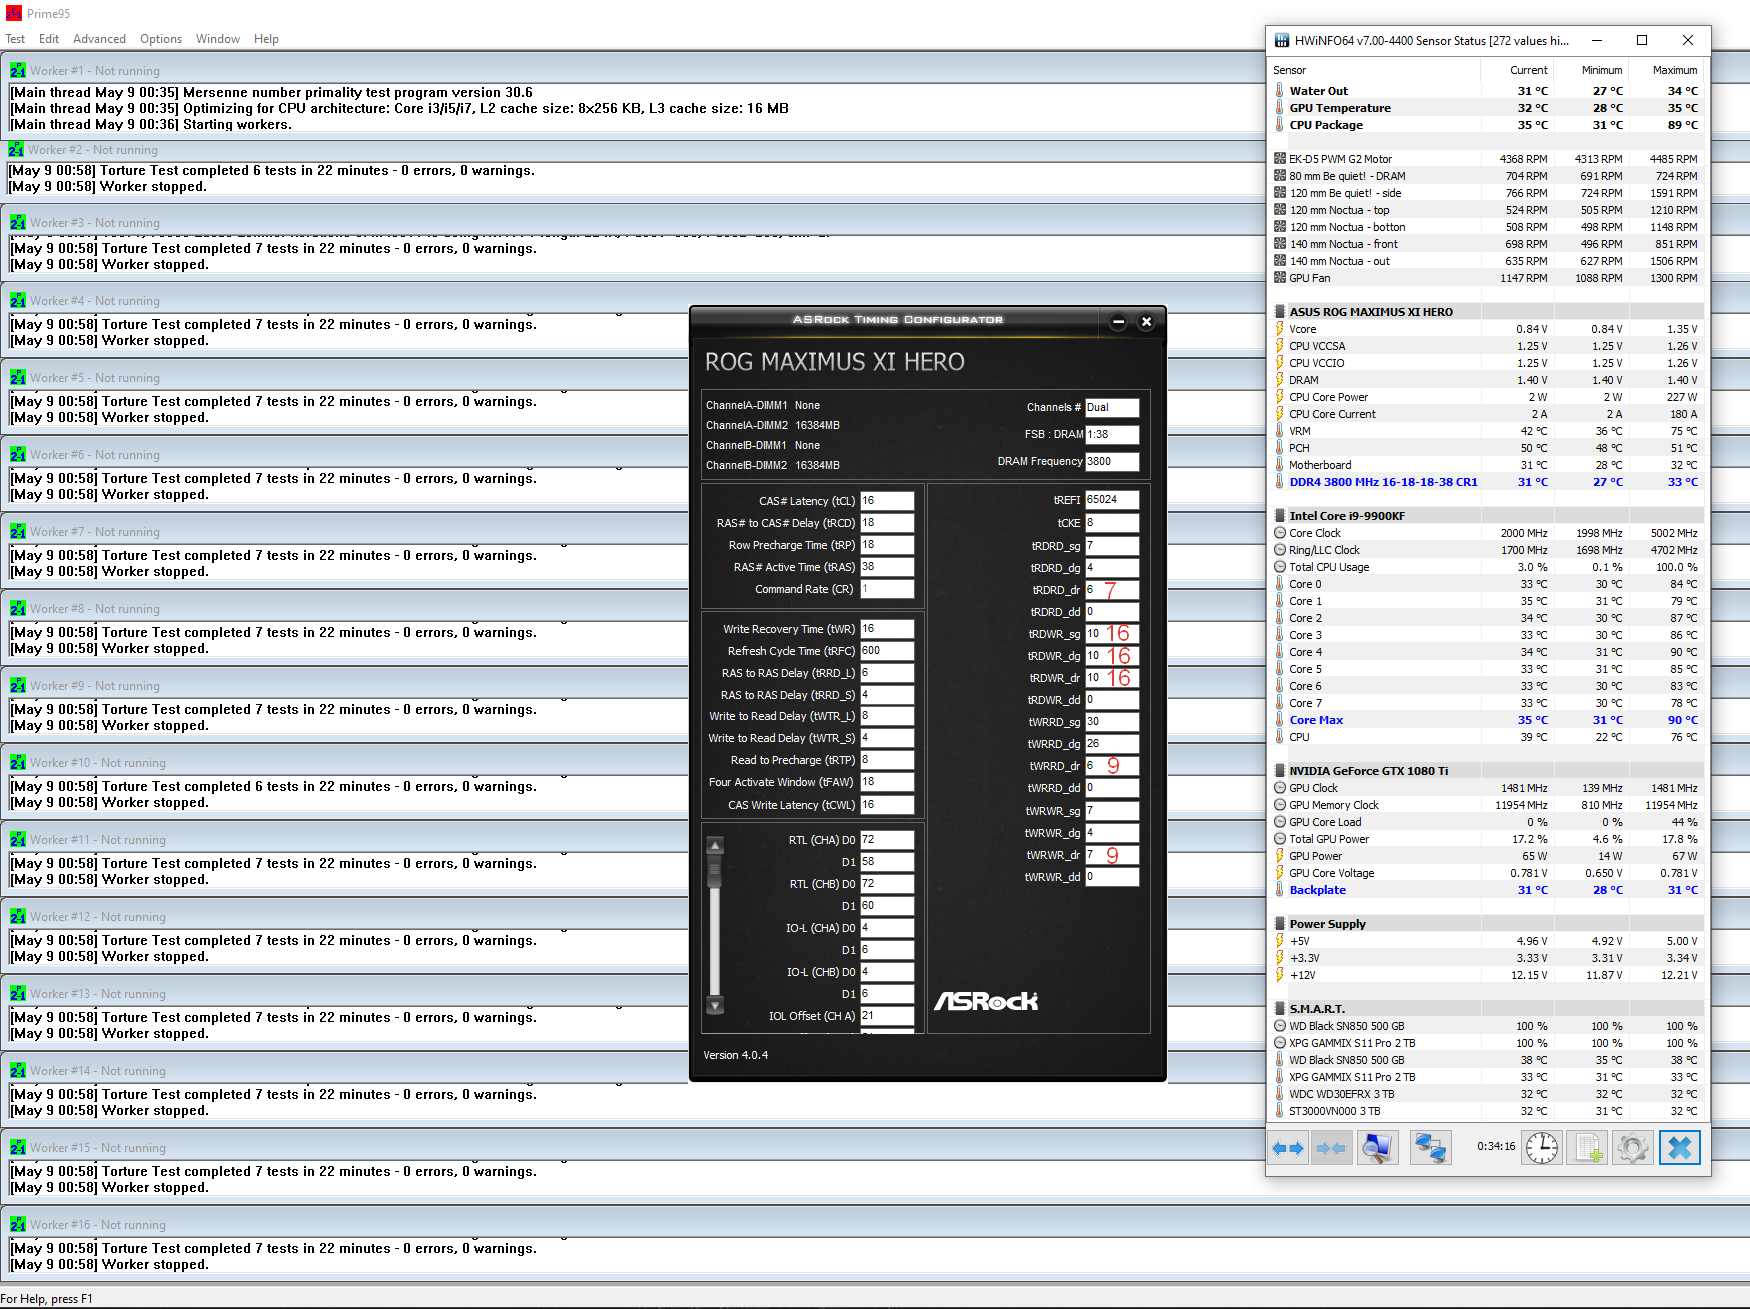1750x1309 pixels.
Task: Click the Worker #8 window icon
Action: [18, 609]
